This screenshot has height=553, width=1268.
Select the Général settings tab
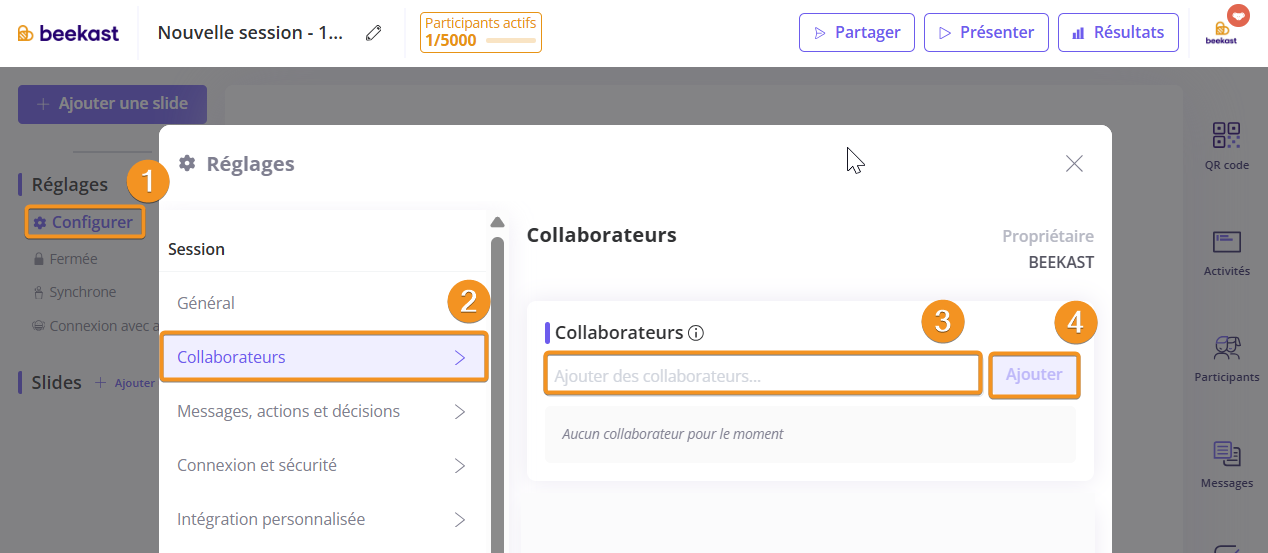(x=322, y=303)
